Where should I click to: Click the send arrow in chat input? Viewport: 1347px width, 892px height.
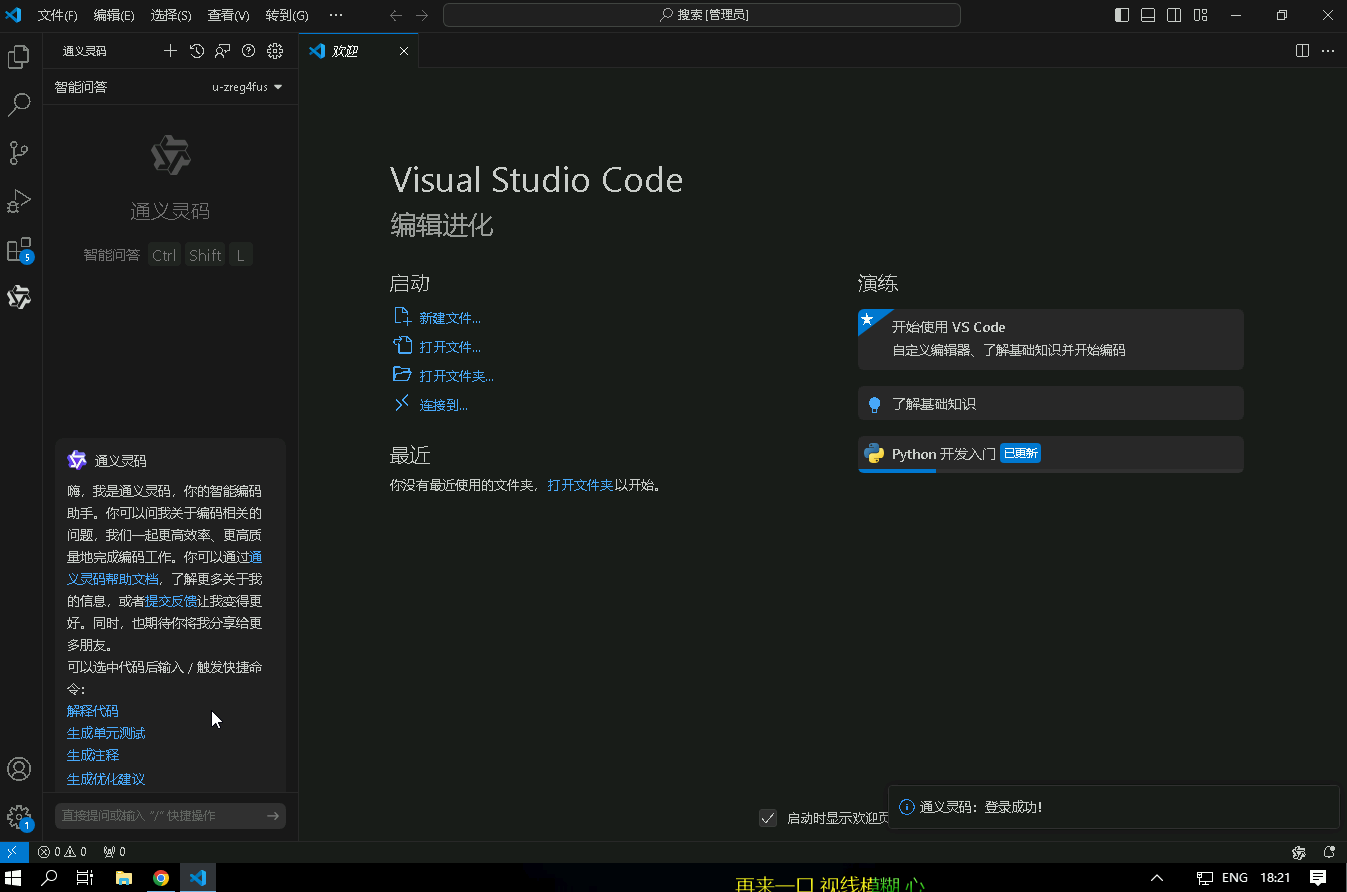273,816
